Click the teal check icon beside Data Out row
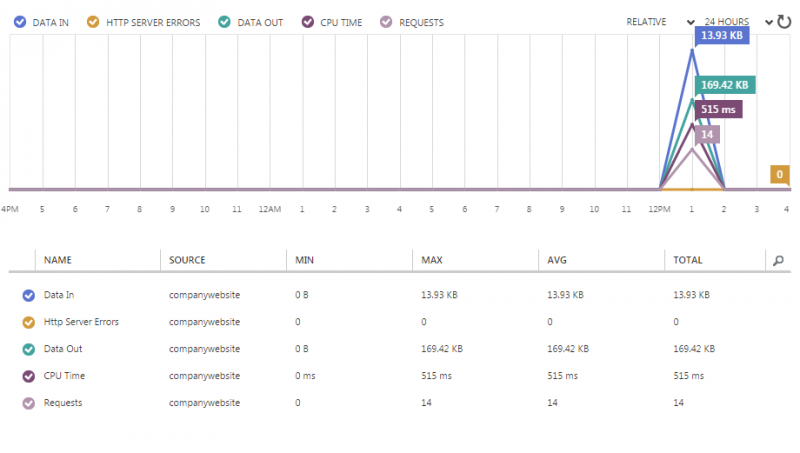The image size is (800, 453). pos(28,349)
